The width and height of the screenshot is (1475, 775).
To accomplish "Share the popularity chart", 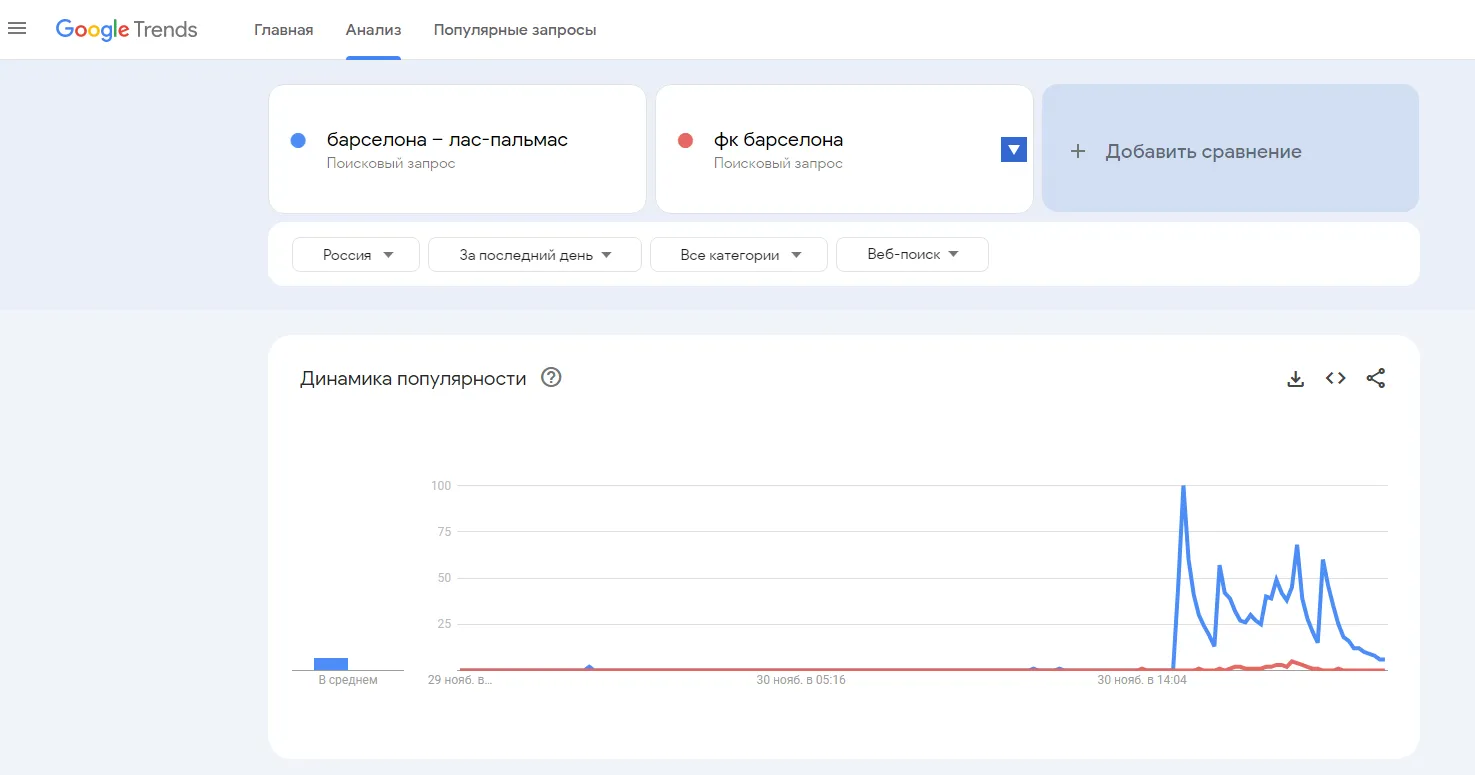I will [1376, 378].
